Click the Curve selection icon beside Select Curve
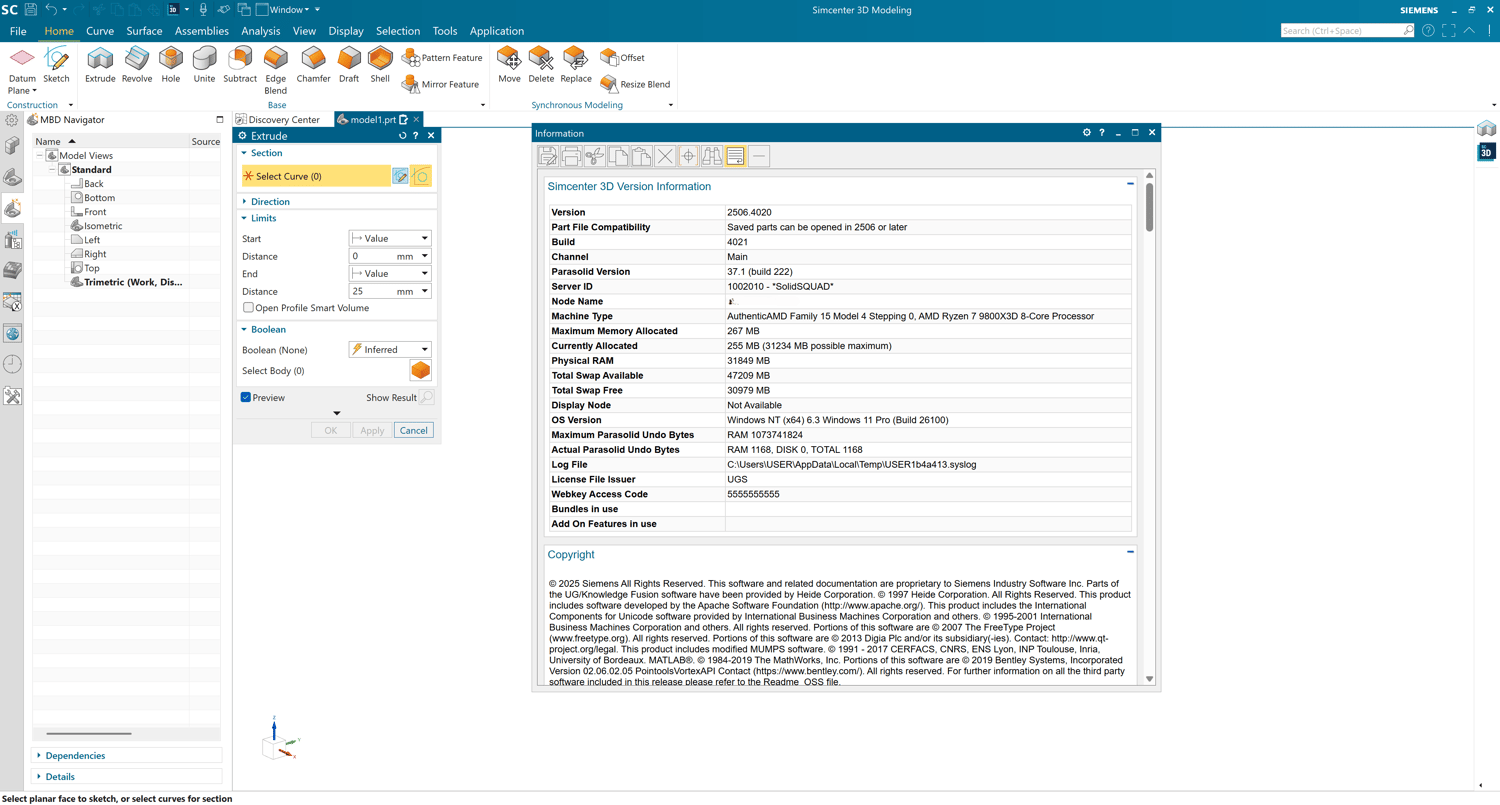This screenshot has height=805, width=1500. [421, 176]
